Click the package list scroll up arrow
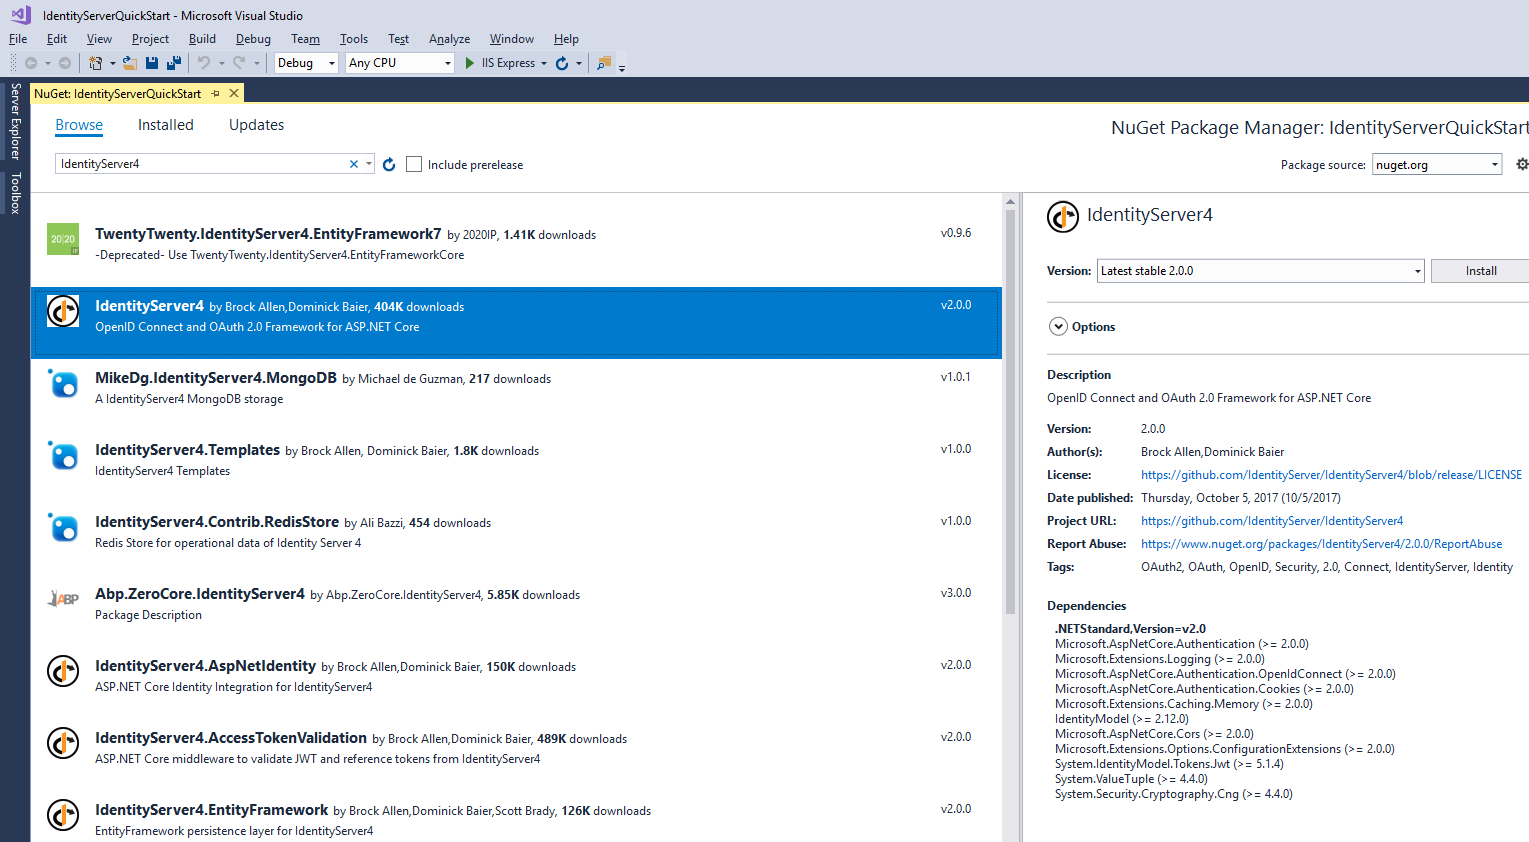Viewport: 1529px width, 842px height. tap(1010, 201)
